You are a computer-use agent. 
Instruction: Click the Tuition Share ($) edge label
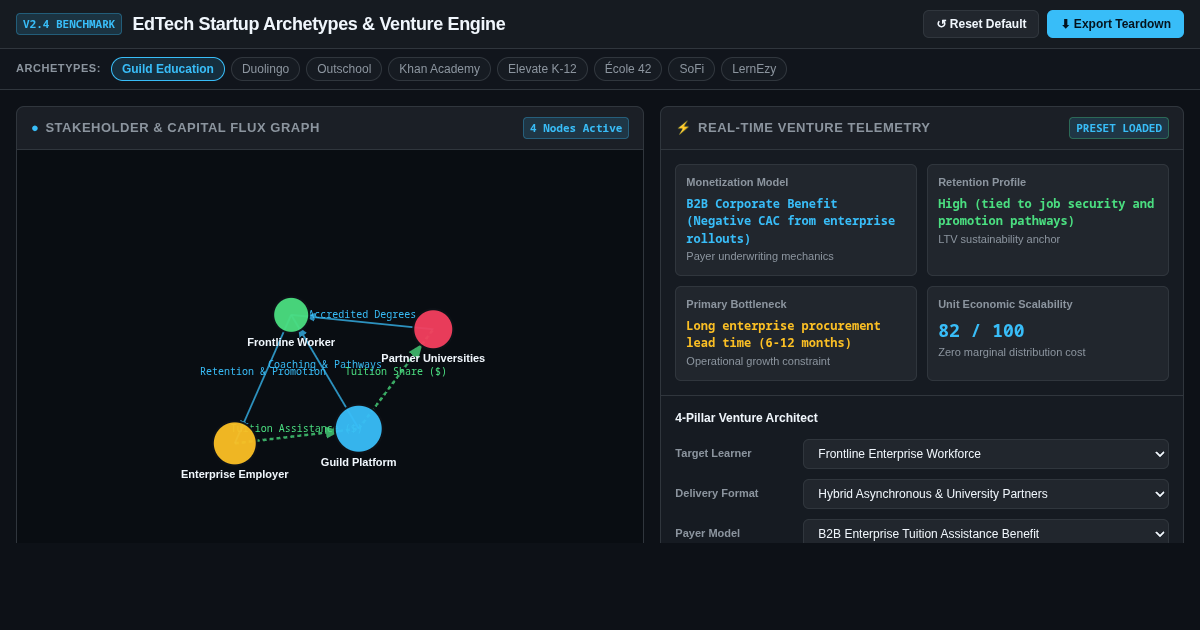tap(396, 372)
